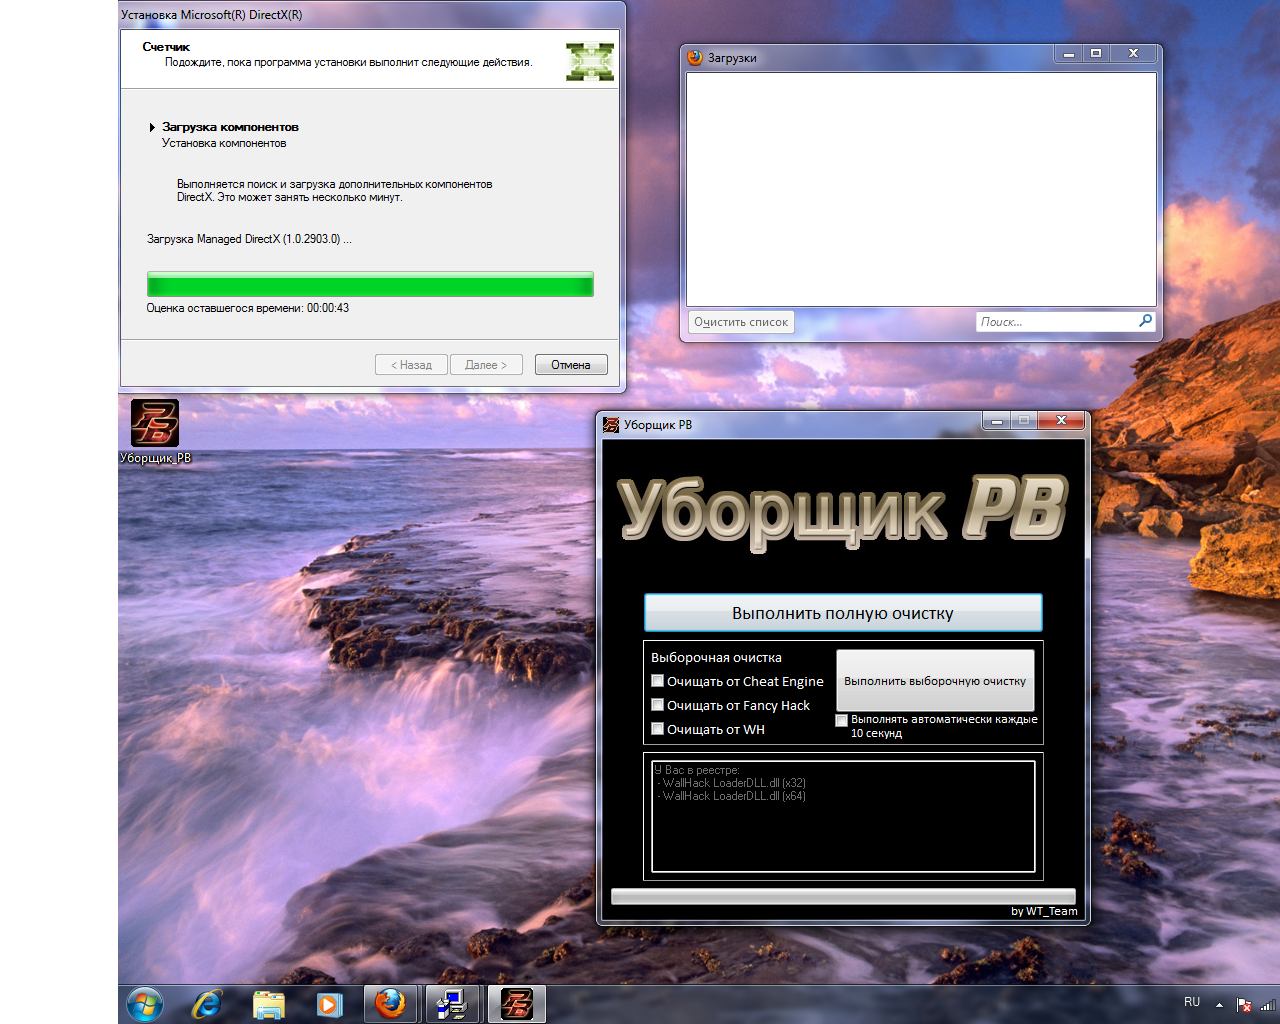Click the magnifier icon in Загрузки search
The image size is (1280, 1024).
[1145, 321]
